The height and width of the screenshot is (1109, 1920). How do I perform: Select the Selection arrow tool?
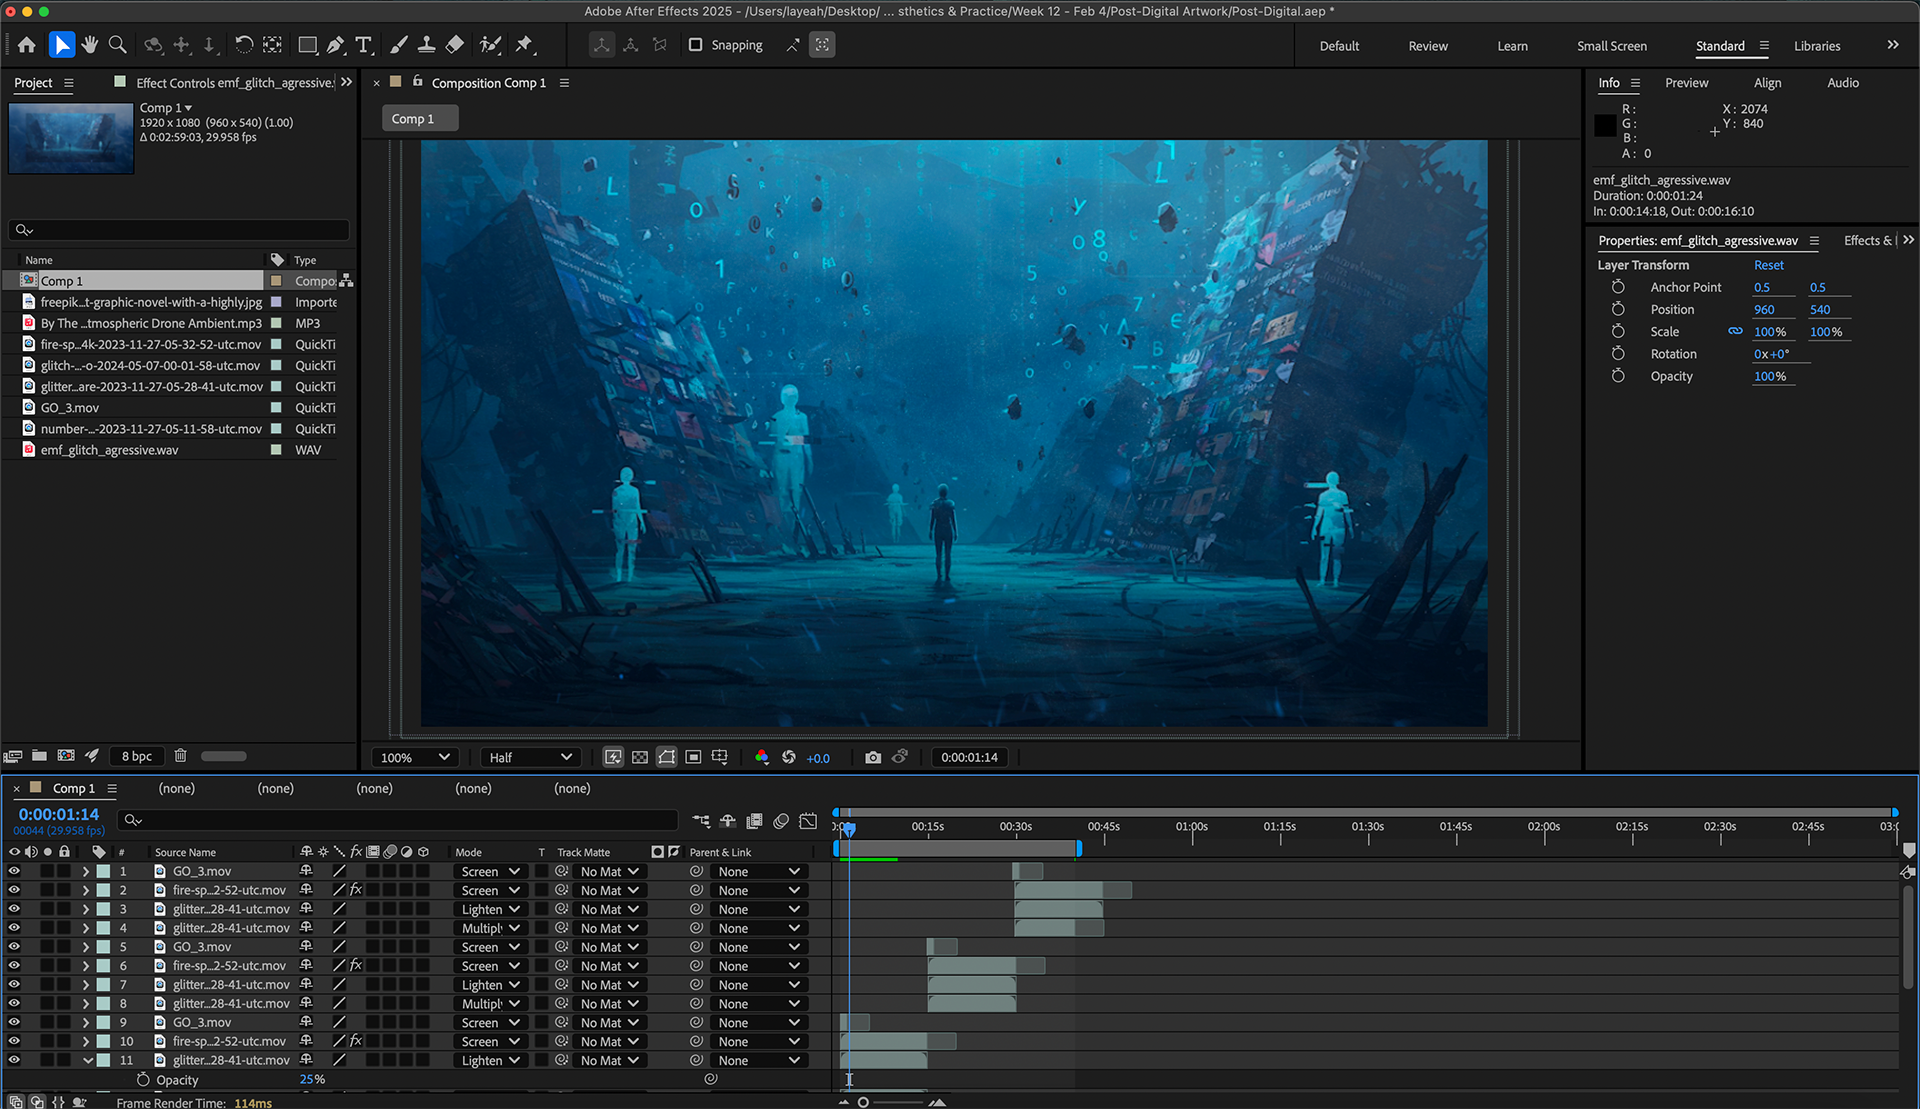[x=62, y=45]
